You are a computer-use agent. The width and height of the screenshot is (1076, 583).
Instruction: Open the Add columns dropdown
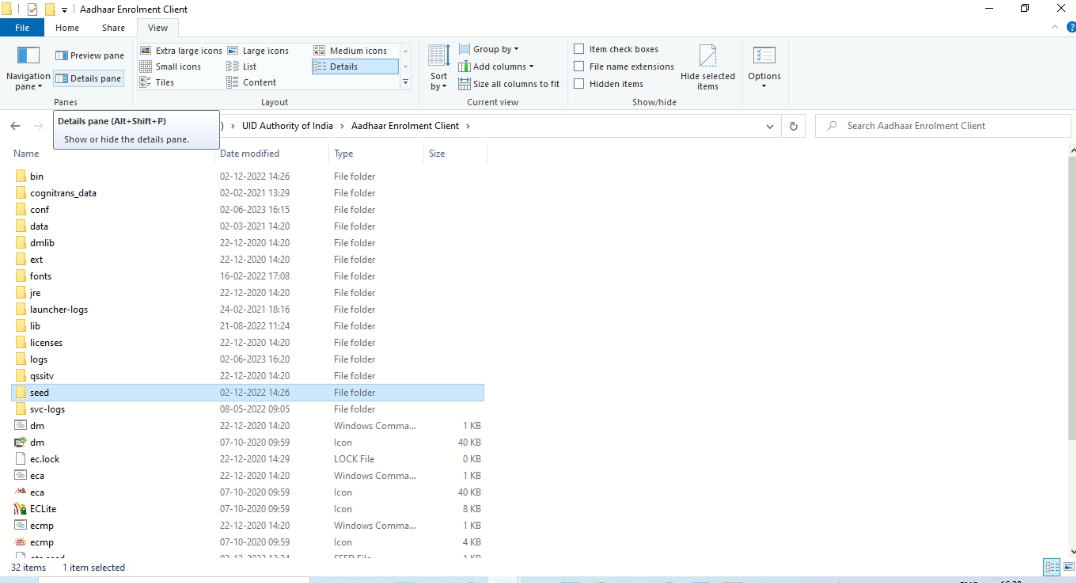(x=495, y=67)
